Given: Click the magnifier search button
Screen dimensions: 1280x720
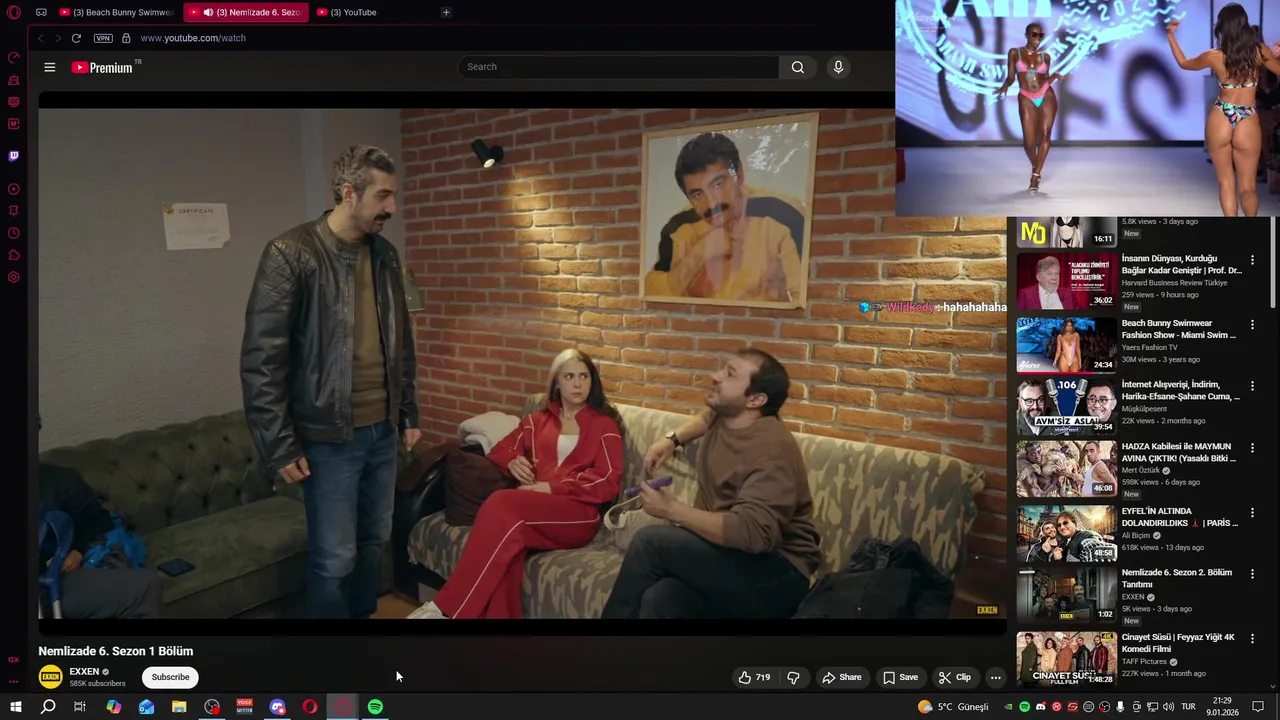Looking at the screenshot, I should click(x=797, y=67).
